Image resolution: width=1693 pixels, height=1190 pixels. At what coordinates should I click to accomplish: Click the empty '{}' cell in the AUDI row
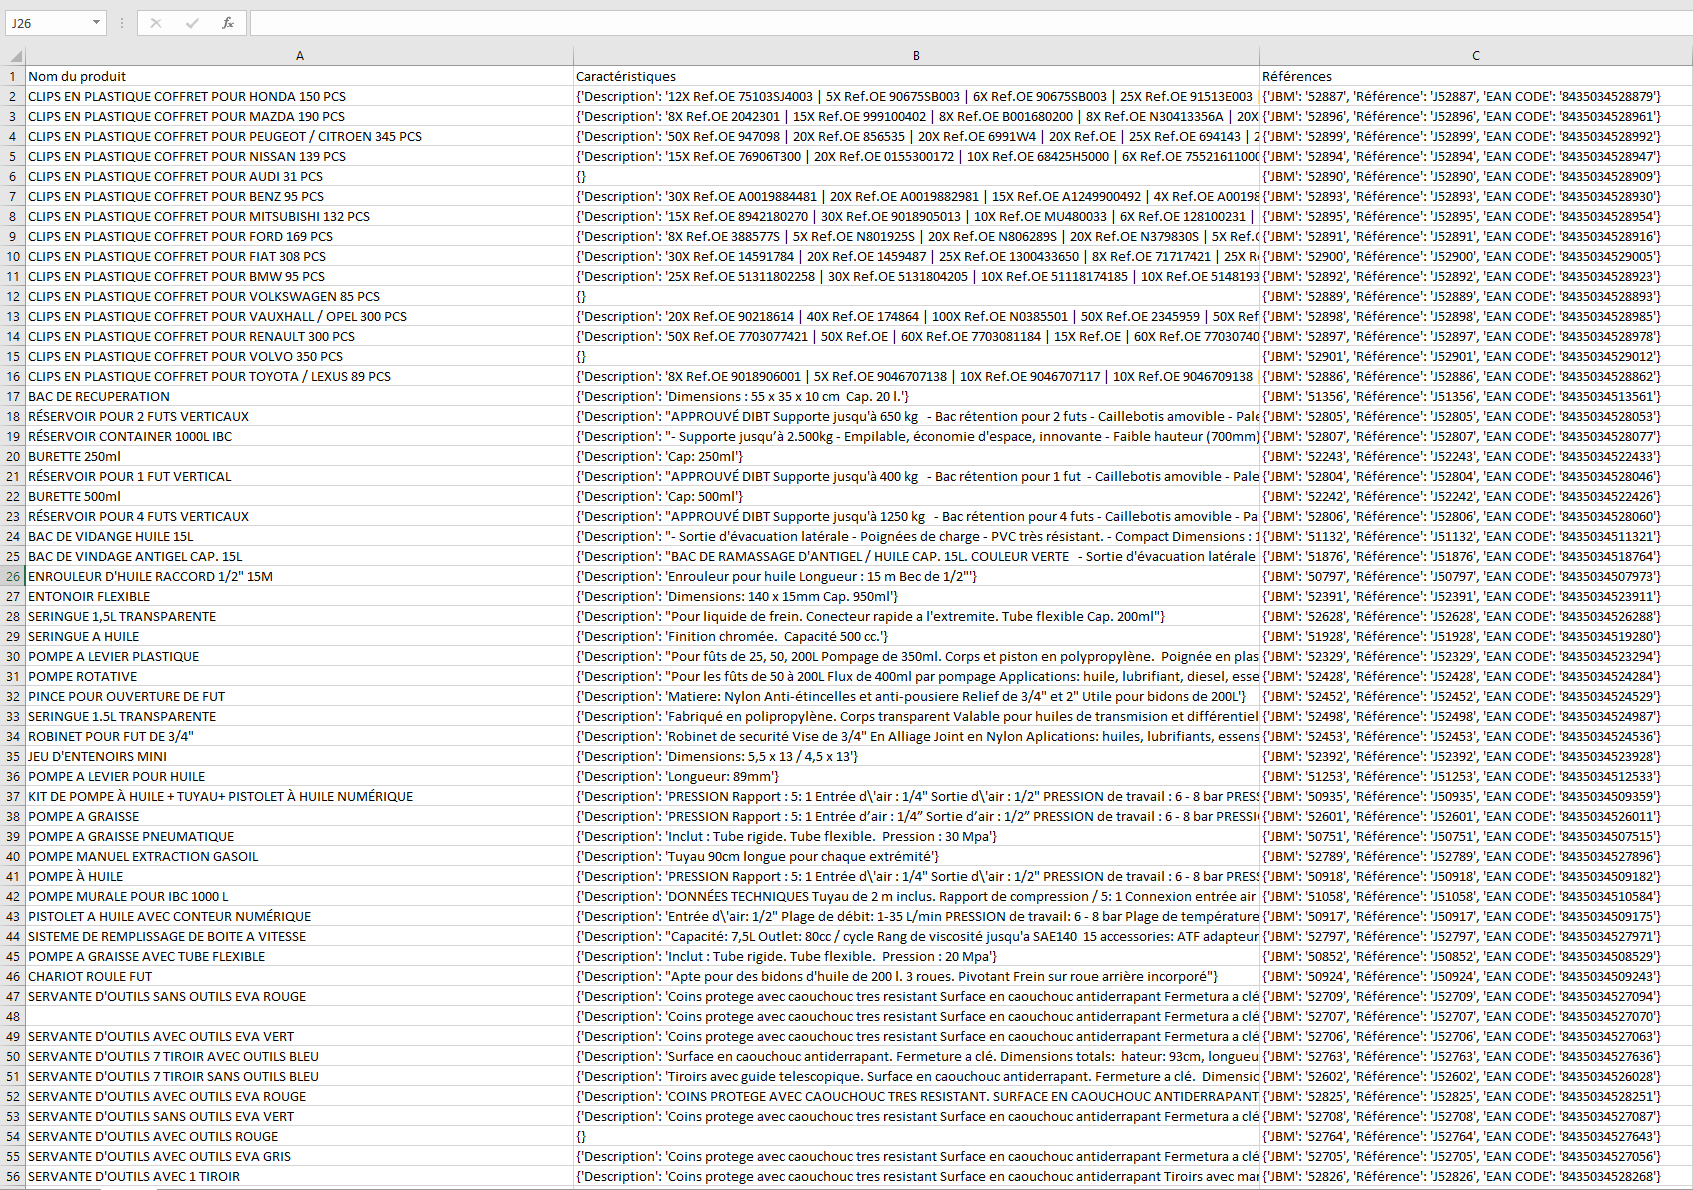[916, 176]
